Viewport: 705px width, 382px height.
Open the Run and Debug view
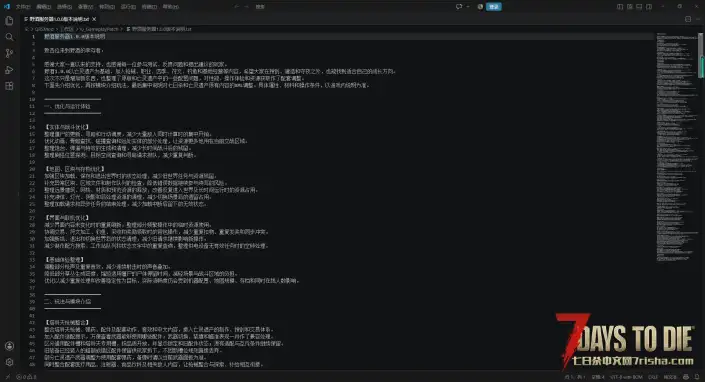[9, 70]
